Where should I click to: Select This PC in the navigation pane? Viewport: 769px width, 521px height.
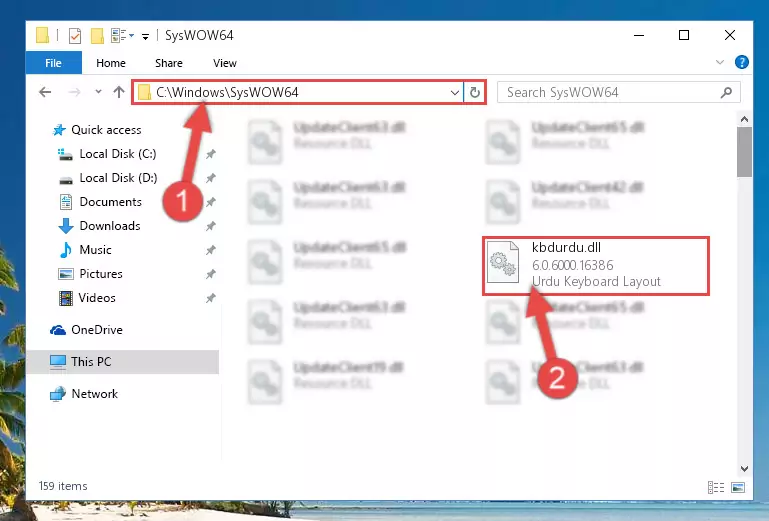click(x=123, y=362)
